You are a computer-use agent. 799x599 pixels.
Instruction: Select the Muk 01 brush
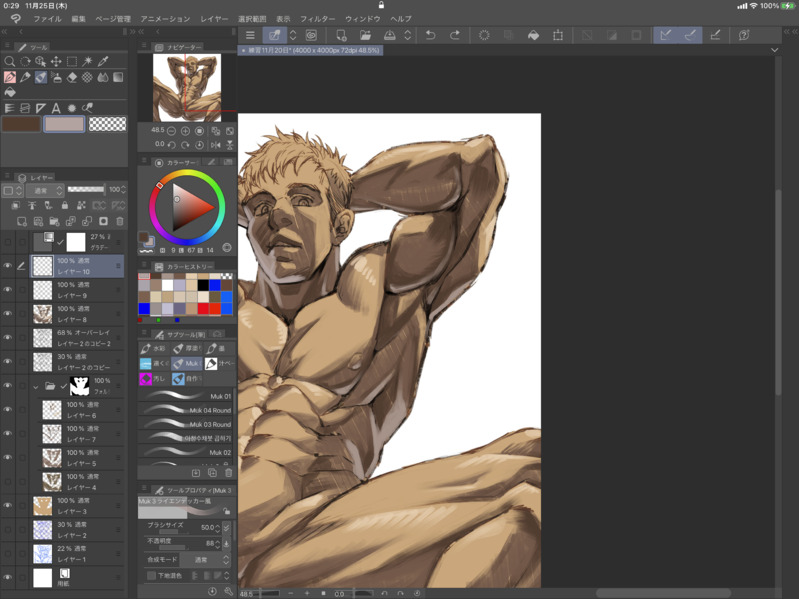[186, 396]
